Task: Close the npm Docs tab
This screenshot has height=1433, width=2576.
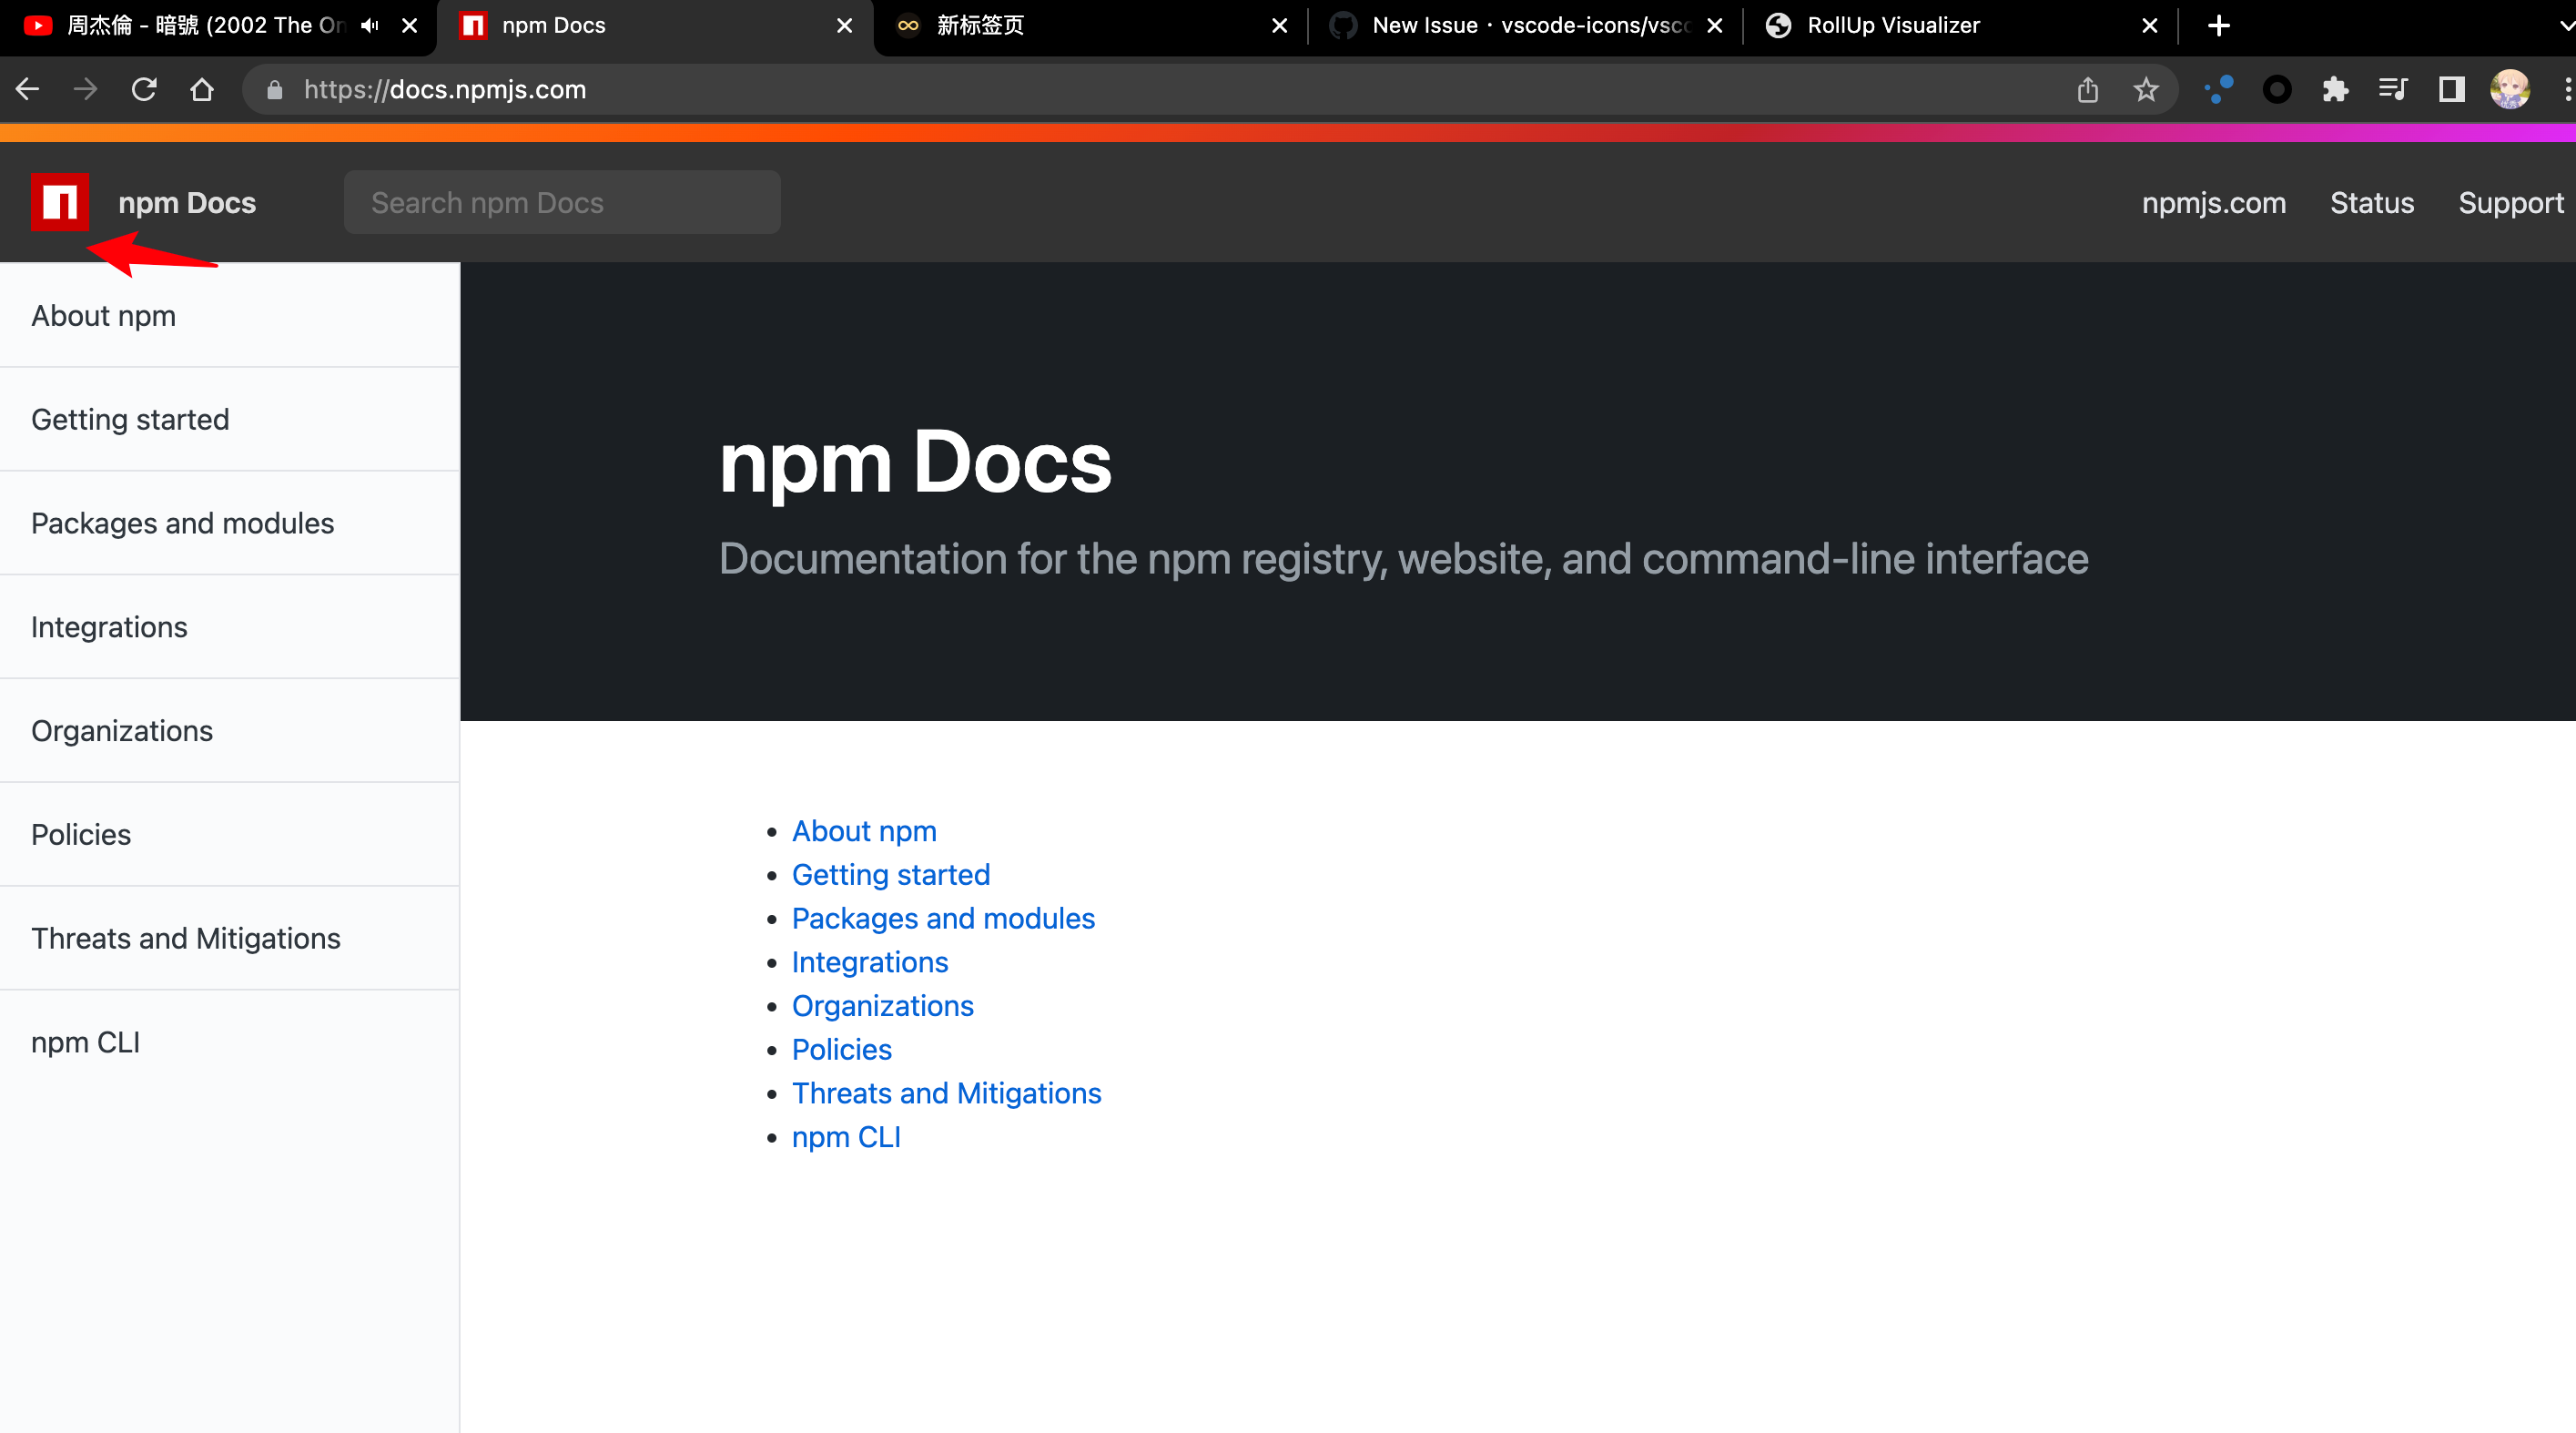Action: 845,26
